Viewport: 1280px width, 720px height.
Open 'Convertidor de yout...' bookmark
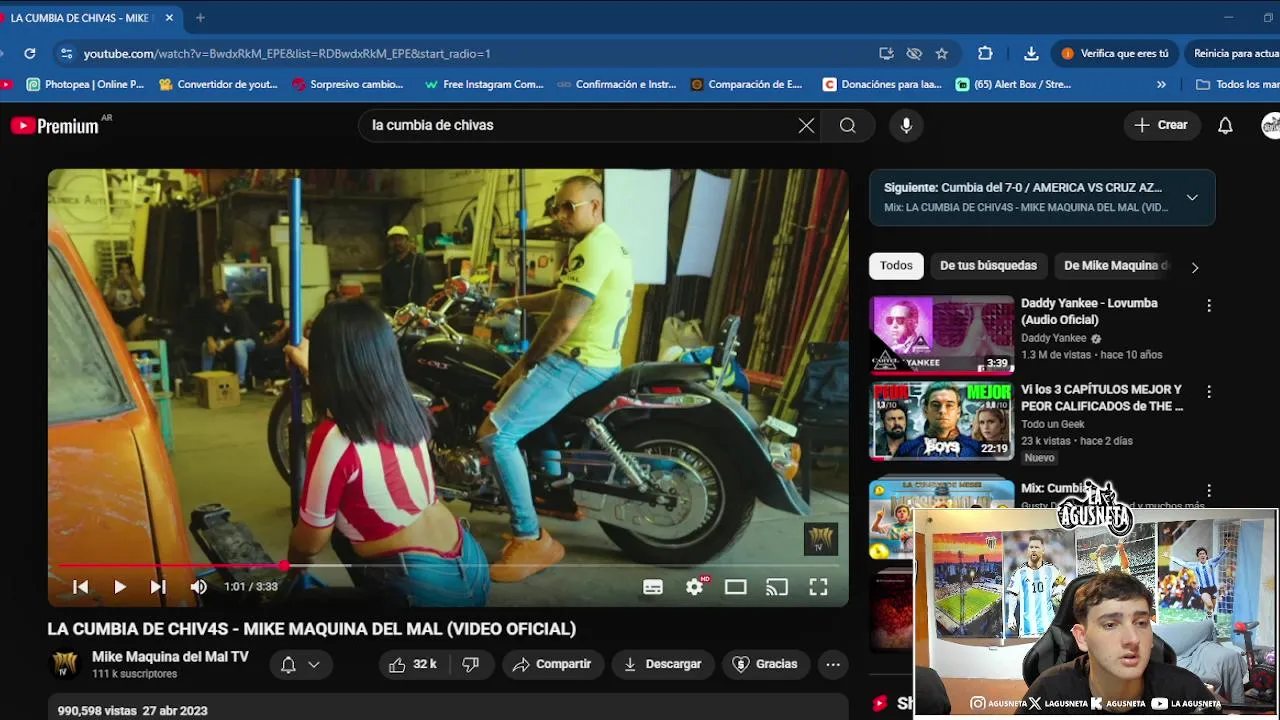tap(218, 84)
